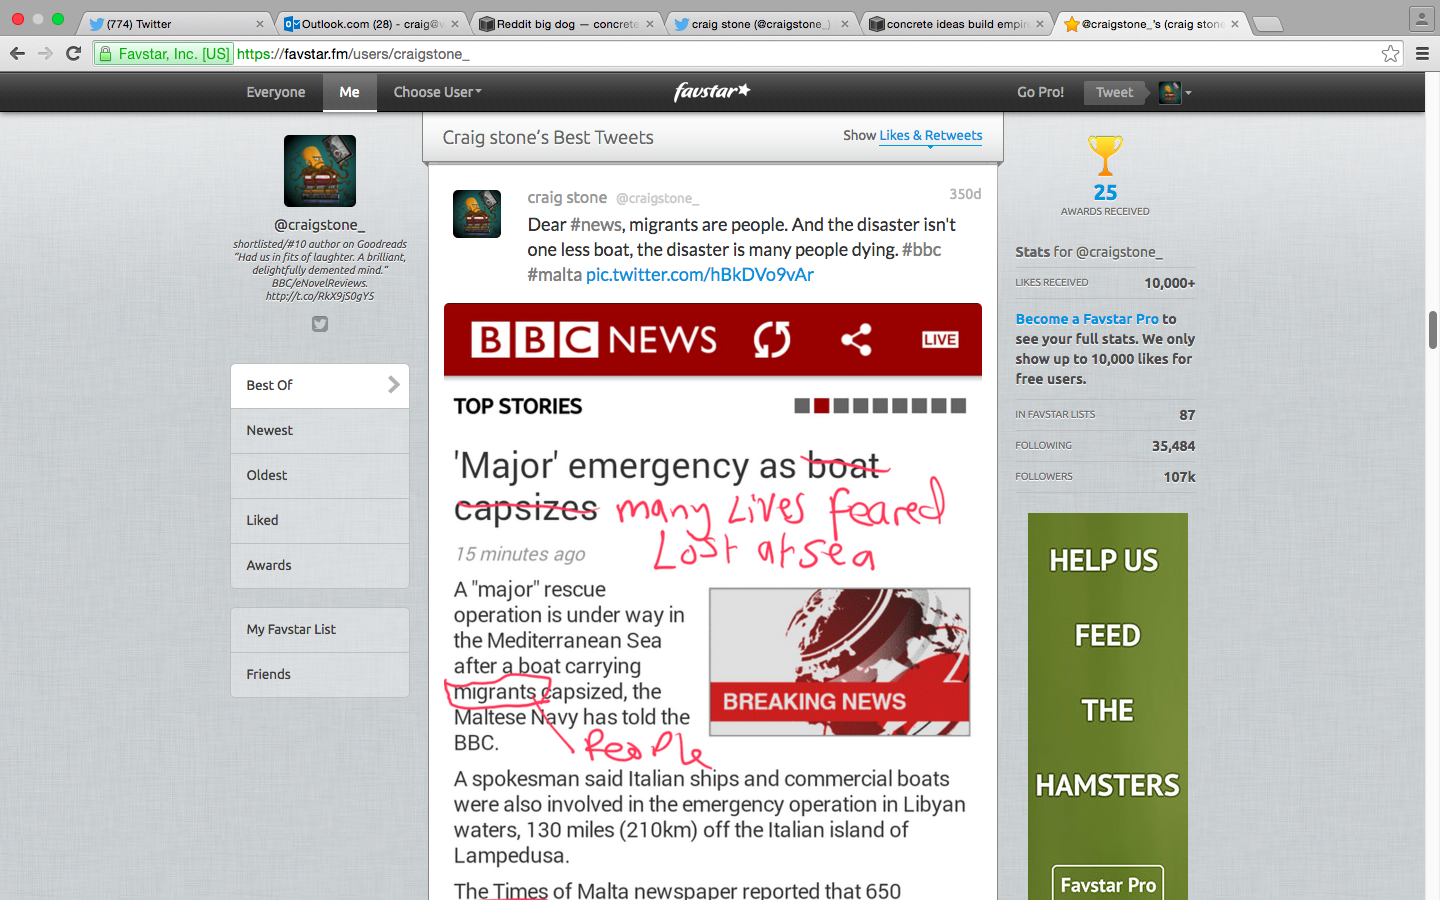Click the BBC News refresh icon
Image resolution: width=1440 pixels, height=900 pixels.
772,339
